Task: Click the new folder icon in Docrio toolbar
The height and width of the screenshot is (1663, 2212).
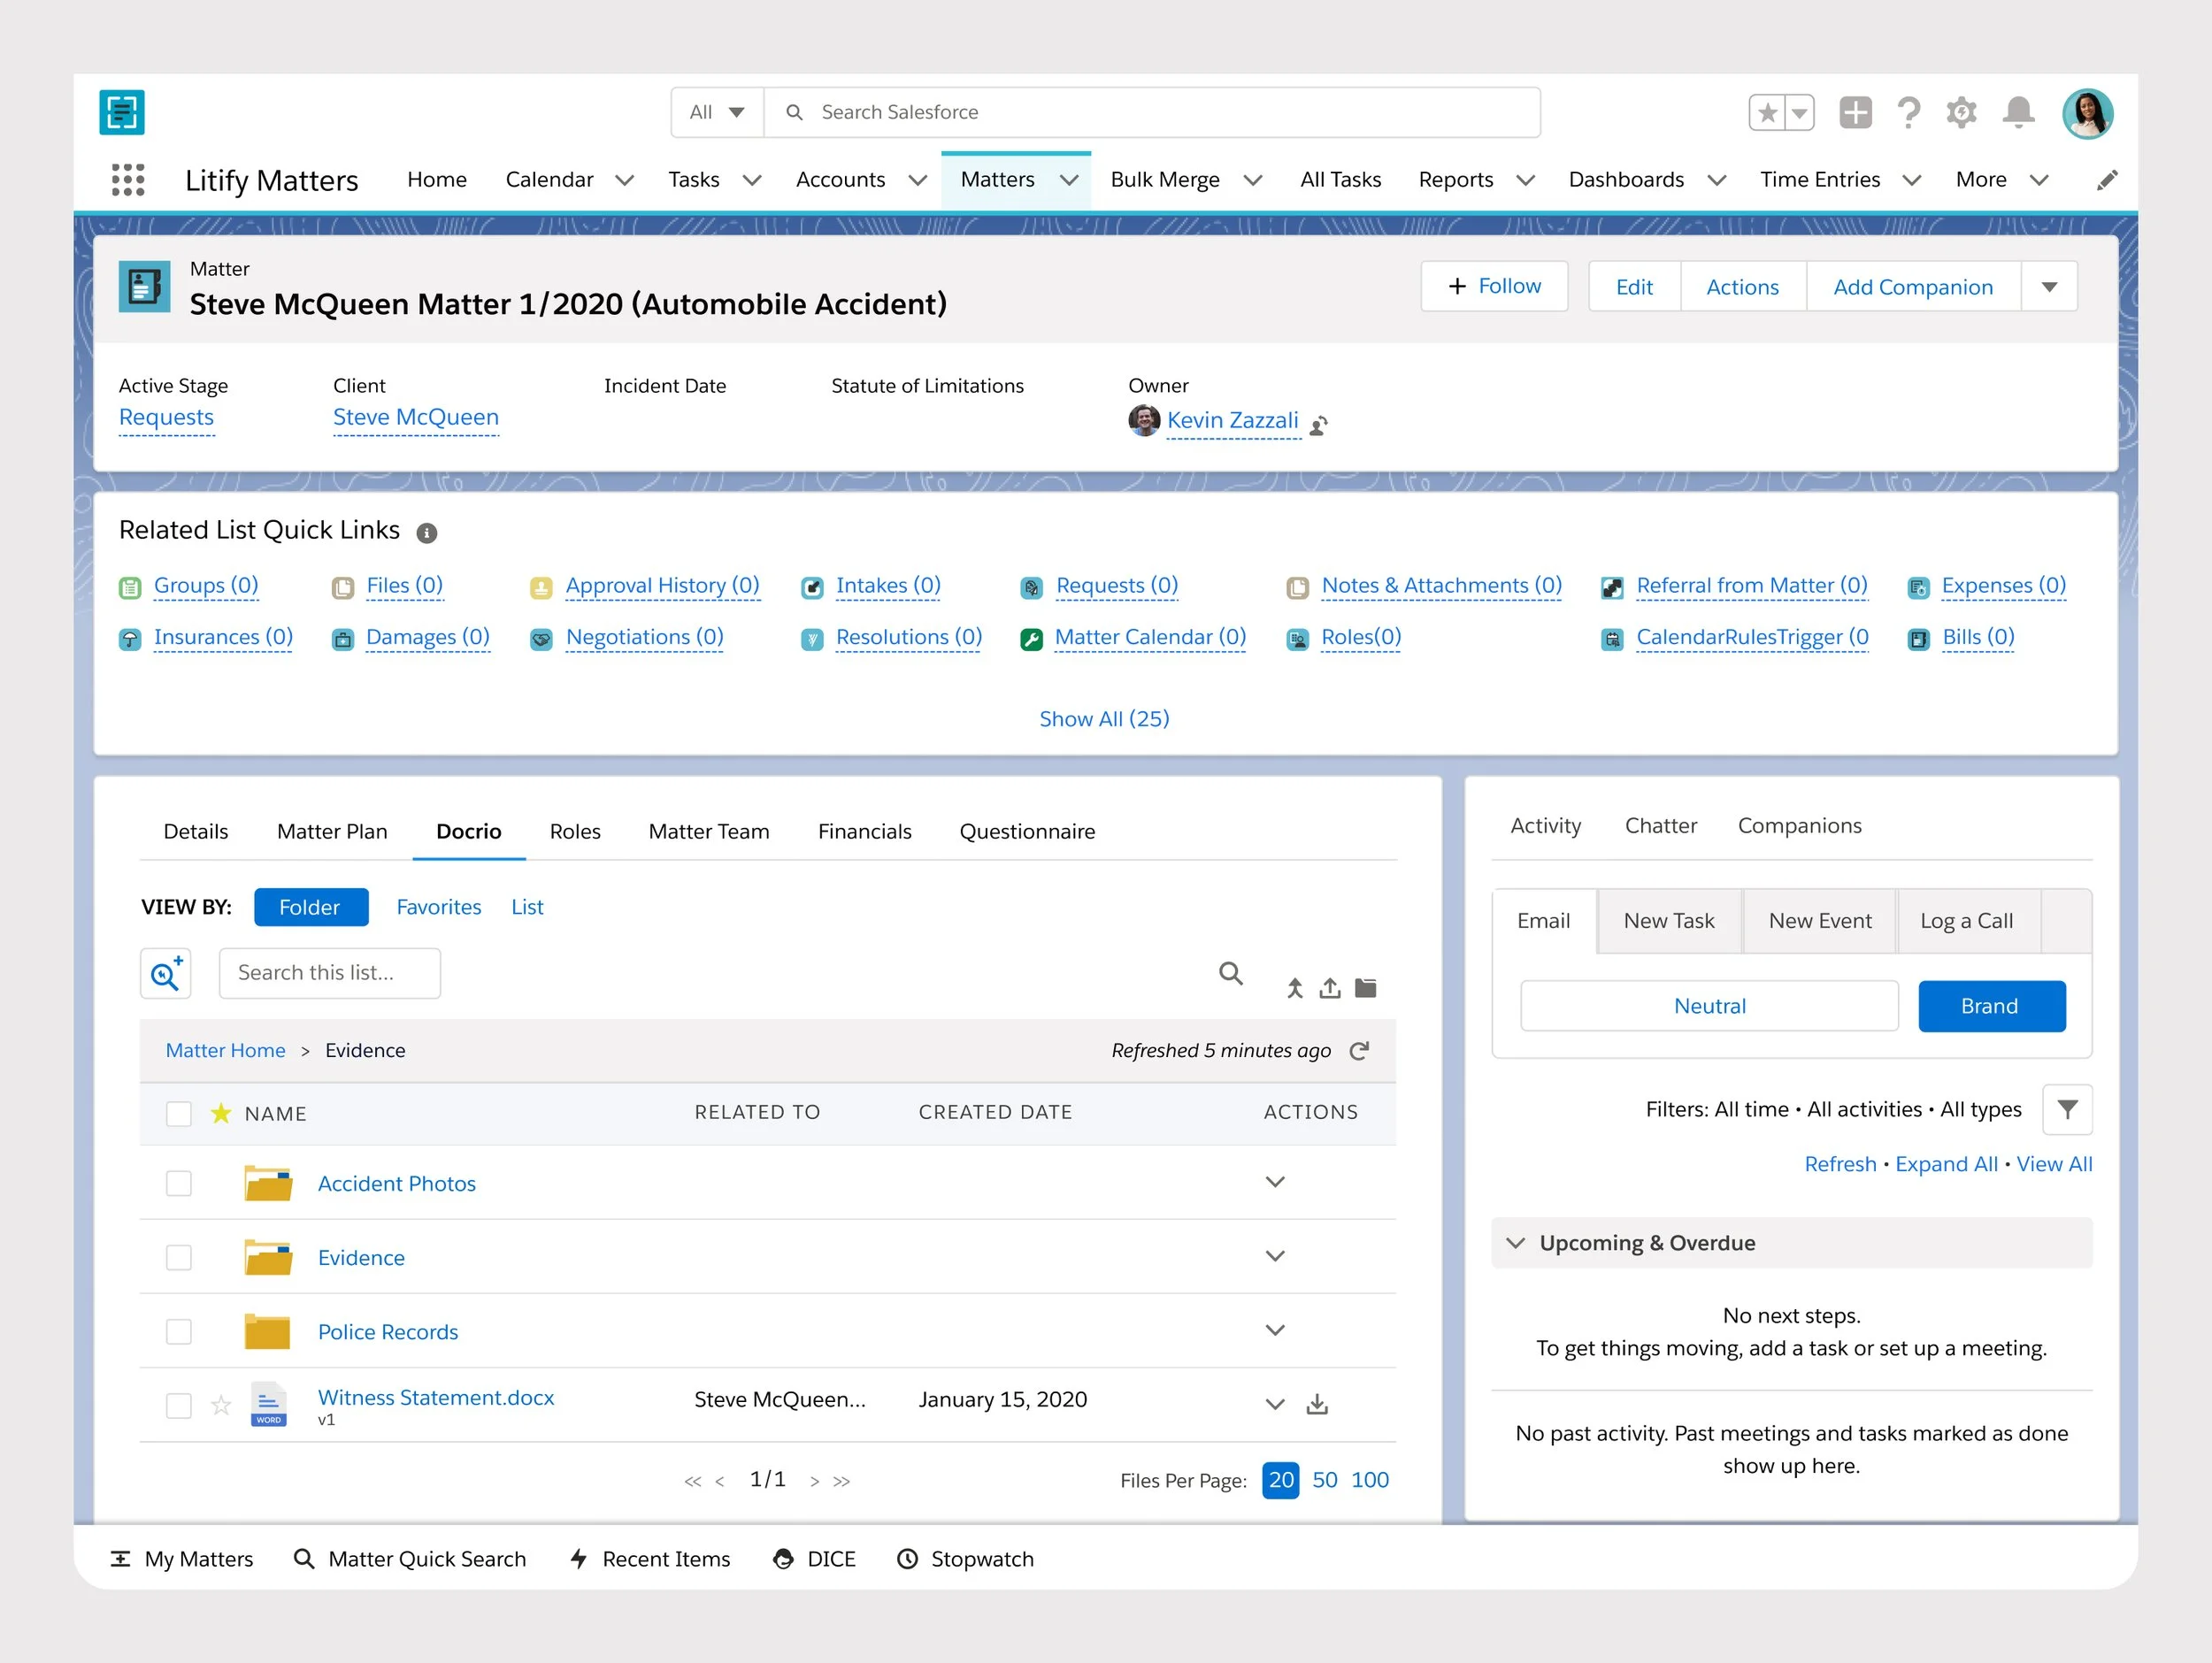Action: click(1366, 988)
